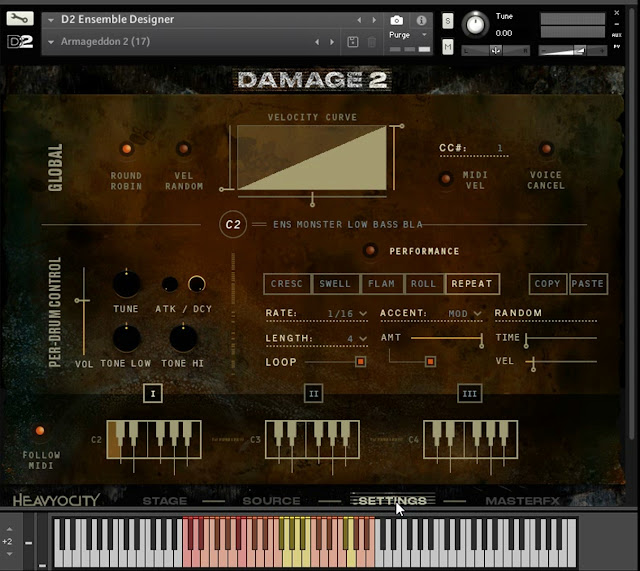Toggle PERFORMANCE on/off light
Screen dimensions: 640x571
(370, 250)
